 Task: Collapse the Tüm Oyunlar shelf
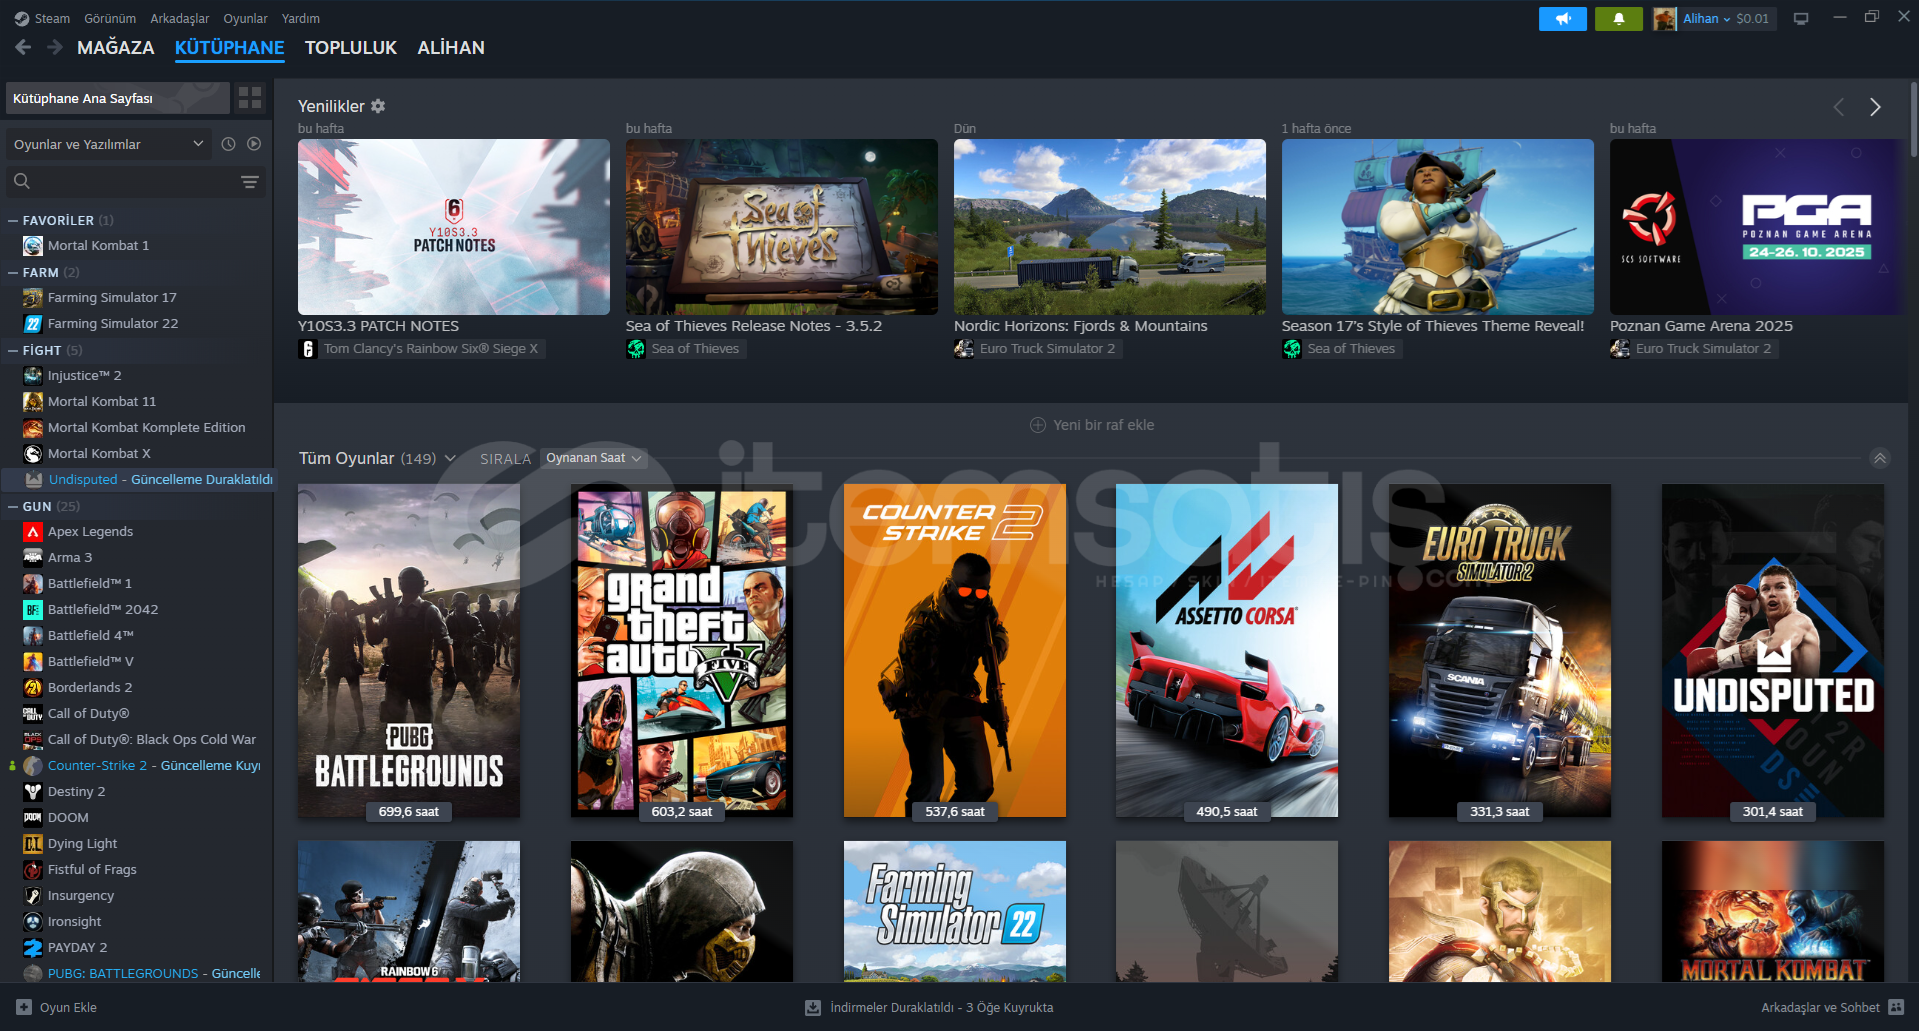1880,458
